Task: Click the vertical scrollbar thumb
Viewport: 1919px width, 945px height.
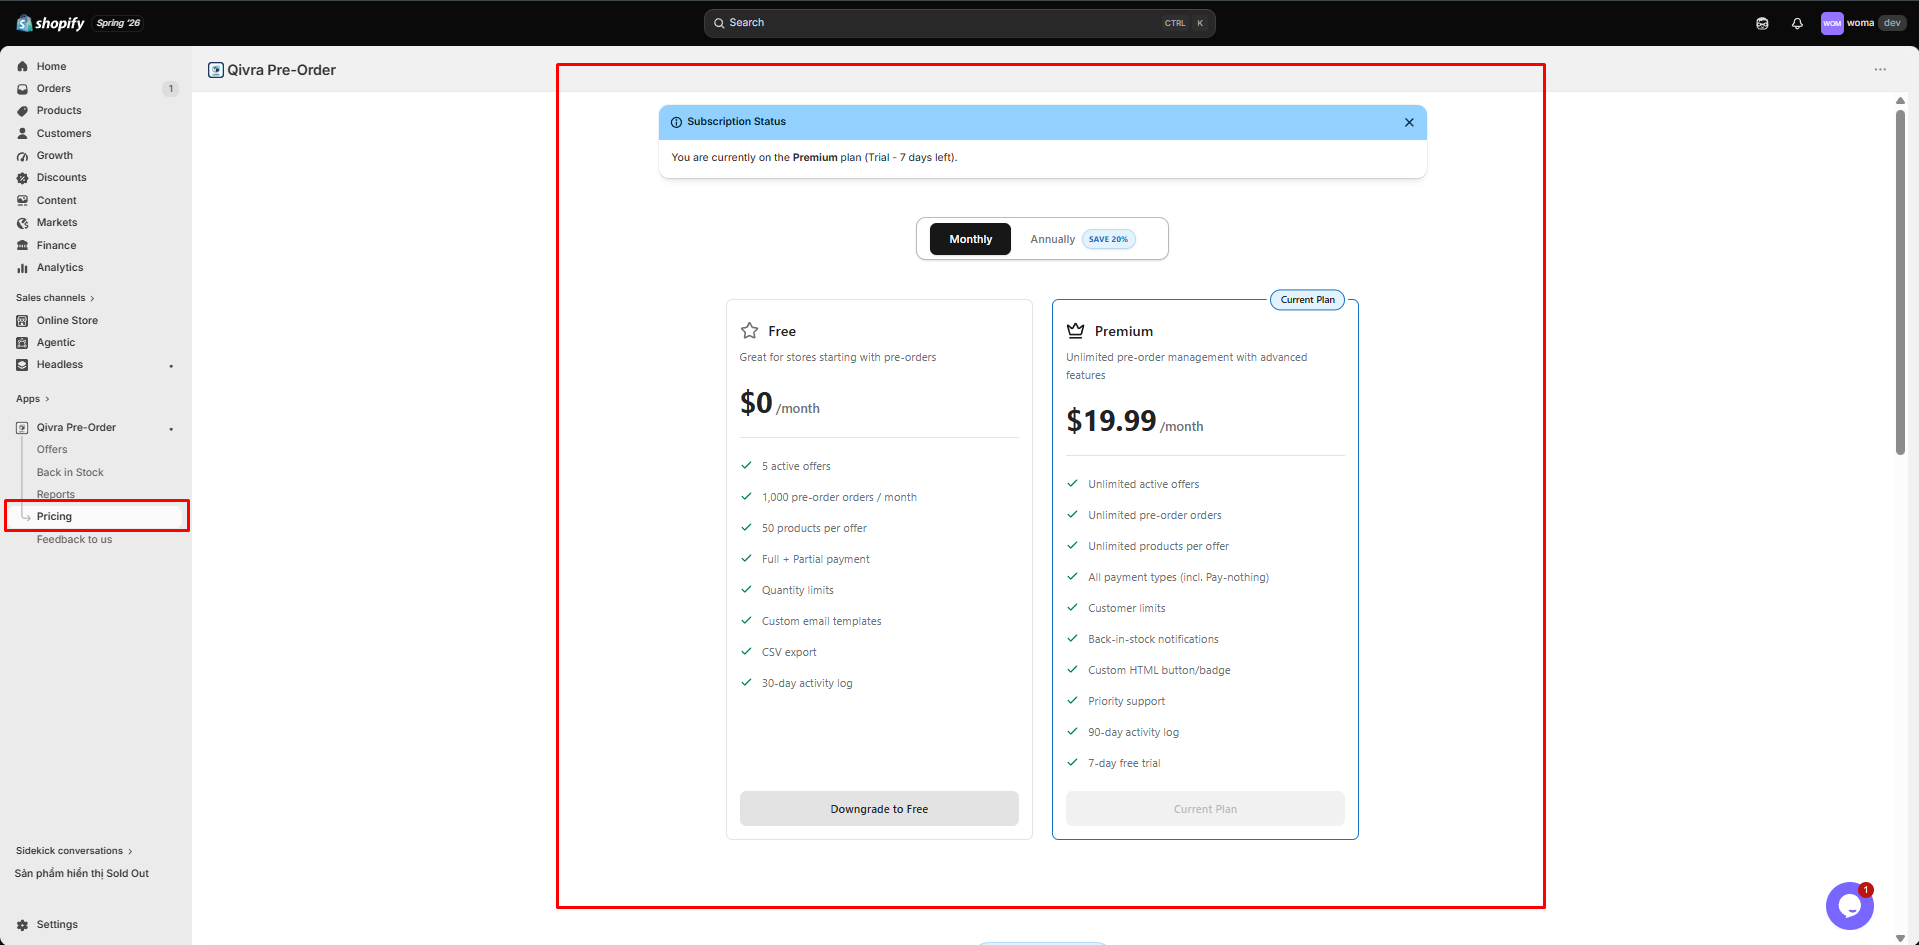Action: point(1900,282)
